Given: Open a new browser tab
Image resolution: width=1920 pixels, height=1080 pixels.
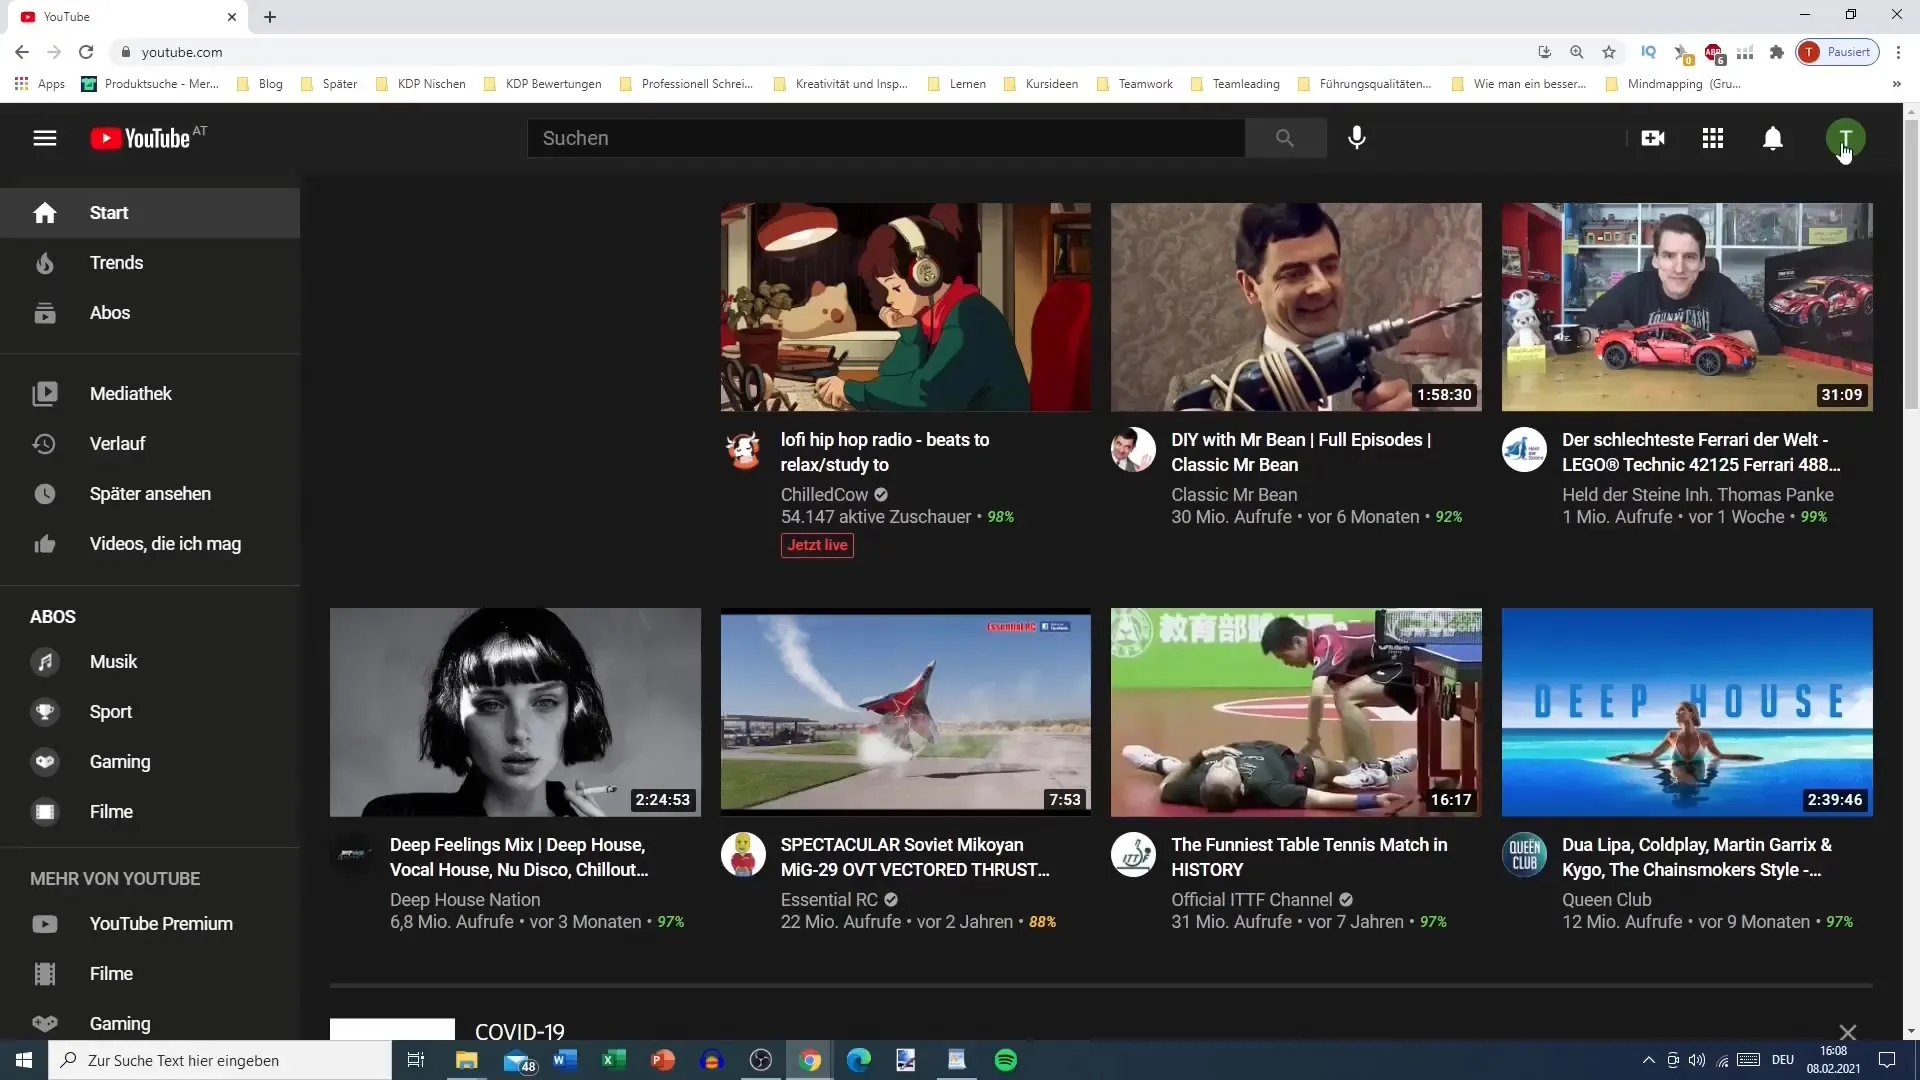Looking at the screenshot, I should (270, 17).
